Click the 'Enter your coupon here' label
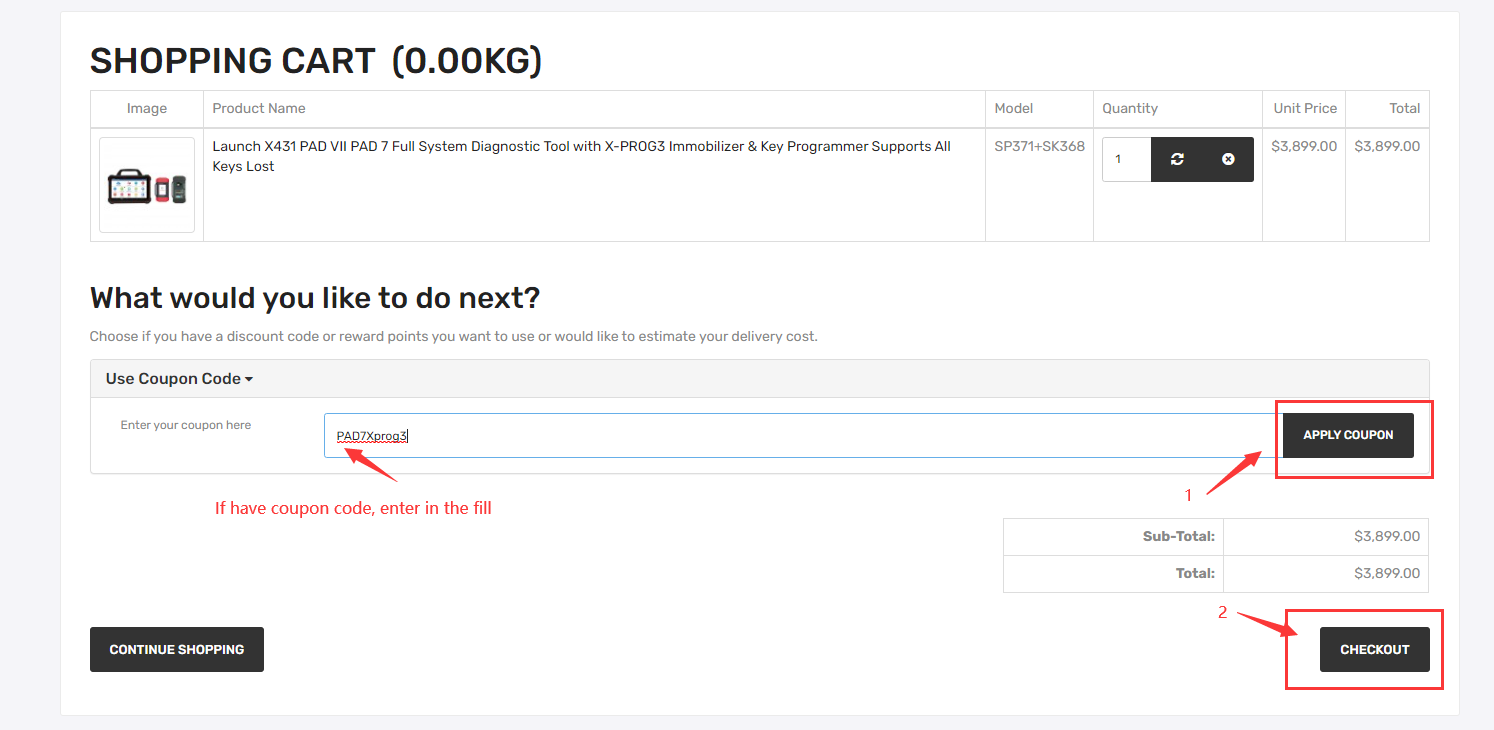The height and width of the screenshot is (730, 1494). coord(186,425)
